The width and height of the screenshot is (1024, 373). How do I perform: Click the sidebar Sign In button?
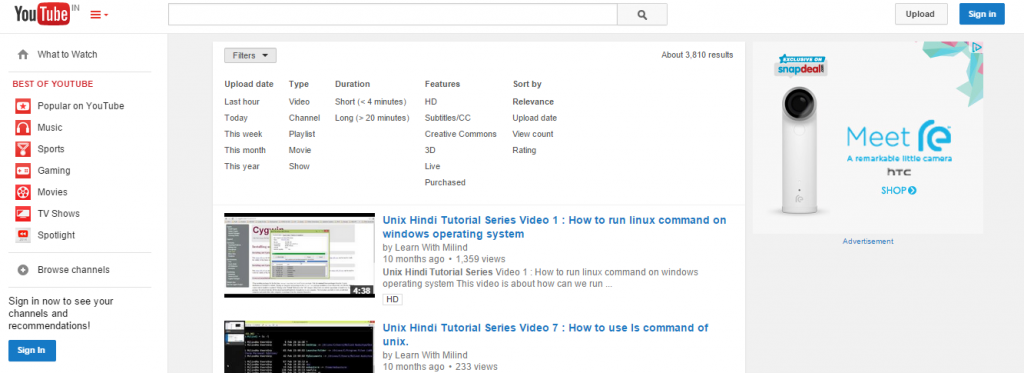(x=32, y=350)
